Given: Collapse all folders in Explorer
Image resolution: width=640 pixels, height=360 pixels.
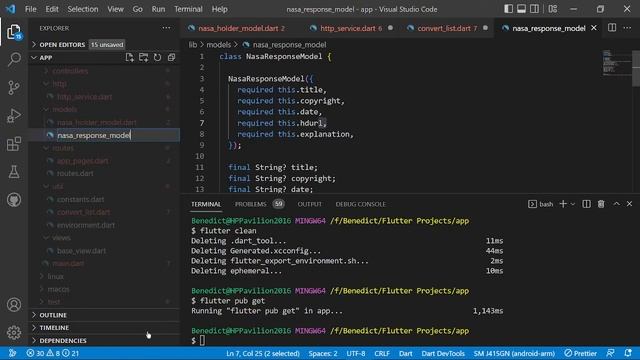Looking at the screenshot, I should (x=171, y=58).
